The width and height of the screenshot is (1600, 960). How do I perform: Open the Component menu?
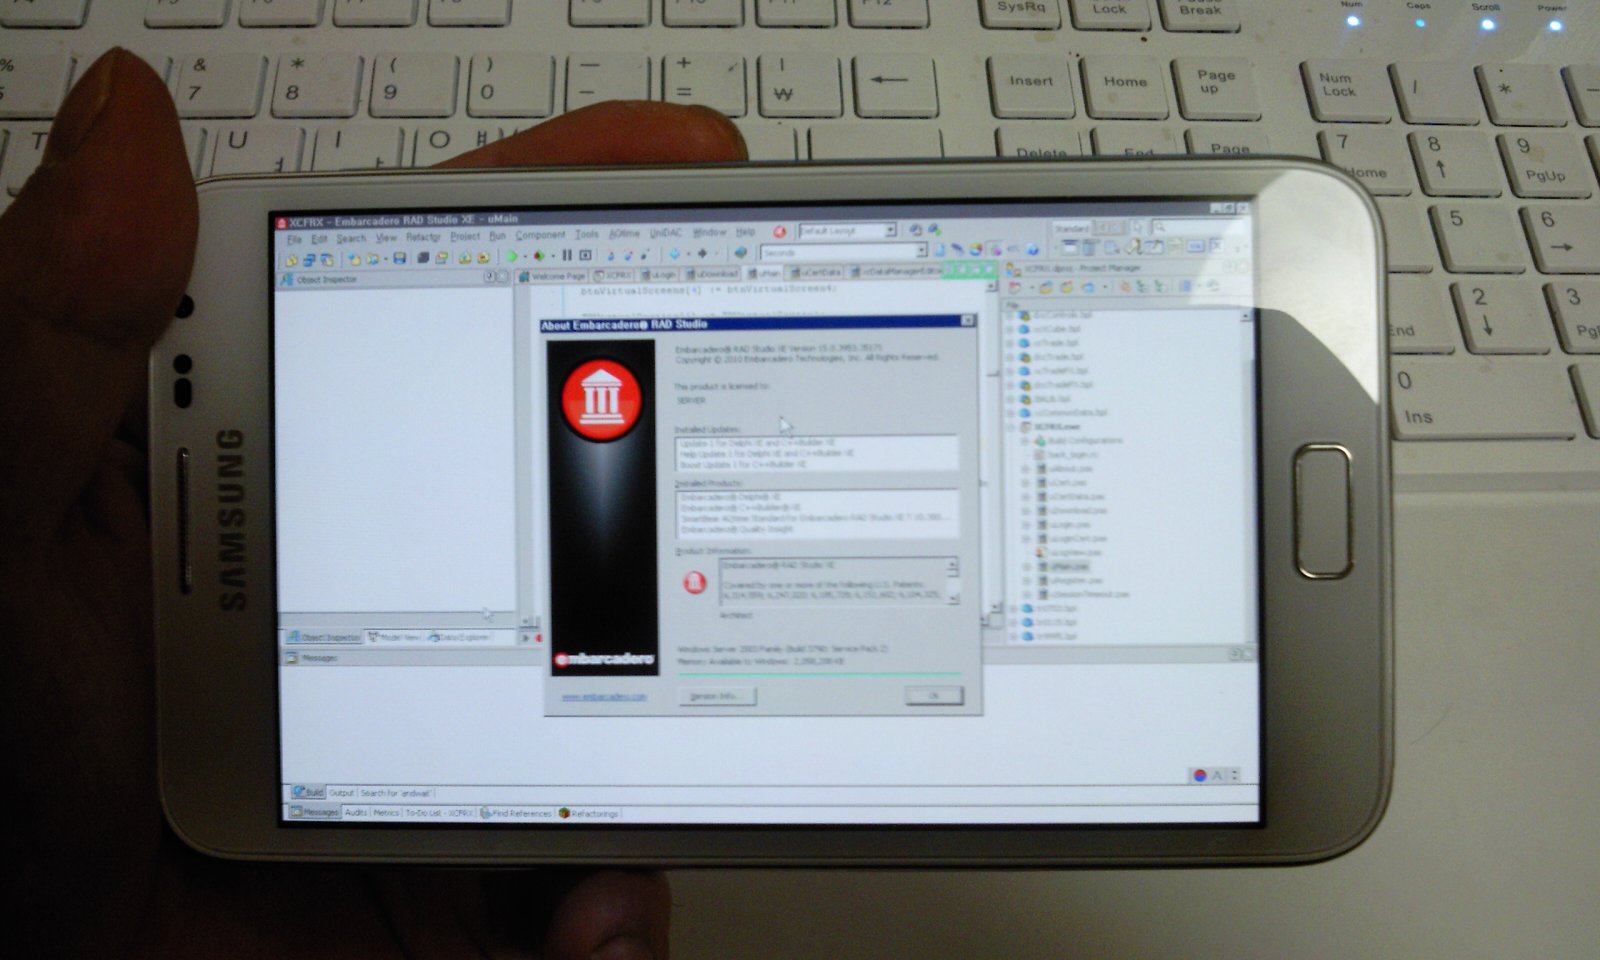pyautogui.click(x=540, y=236)
